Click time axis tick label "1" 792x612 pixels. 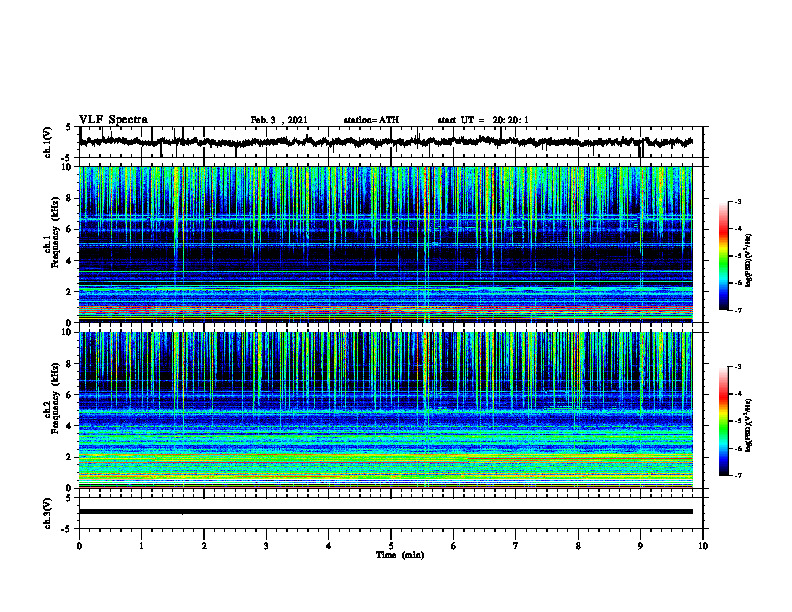pyautogui.click(x=141, y=546)
